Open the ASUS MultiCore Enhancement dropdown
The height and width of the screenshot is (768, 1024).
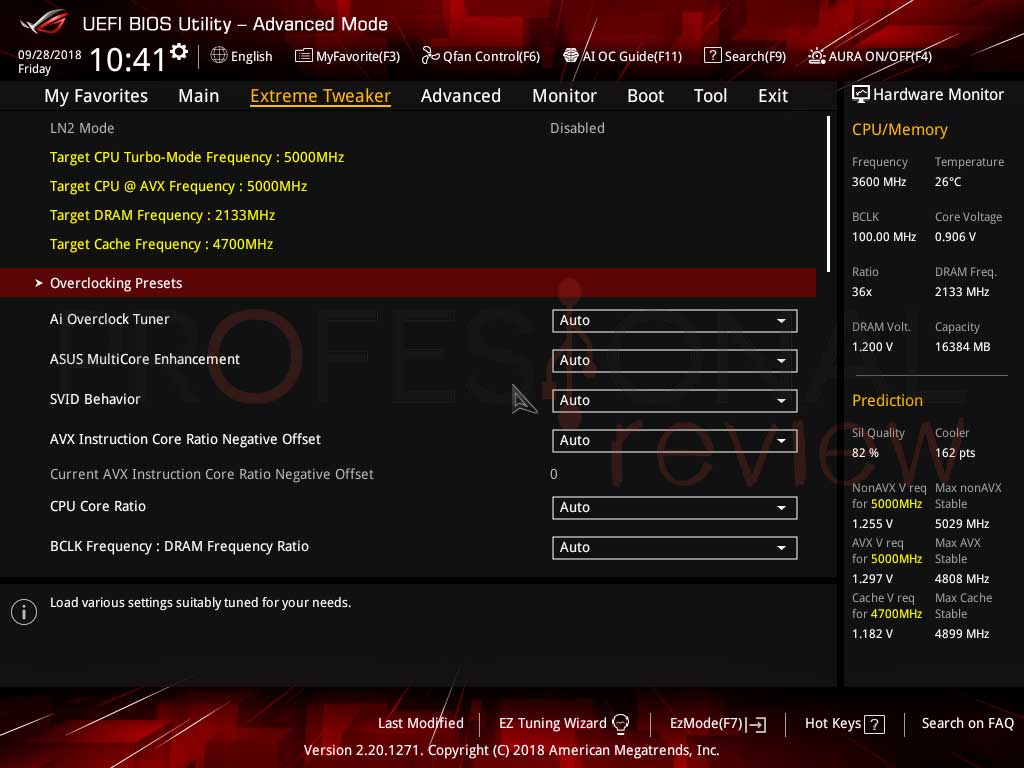(x=674, y=360)
